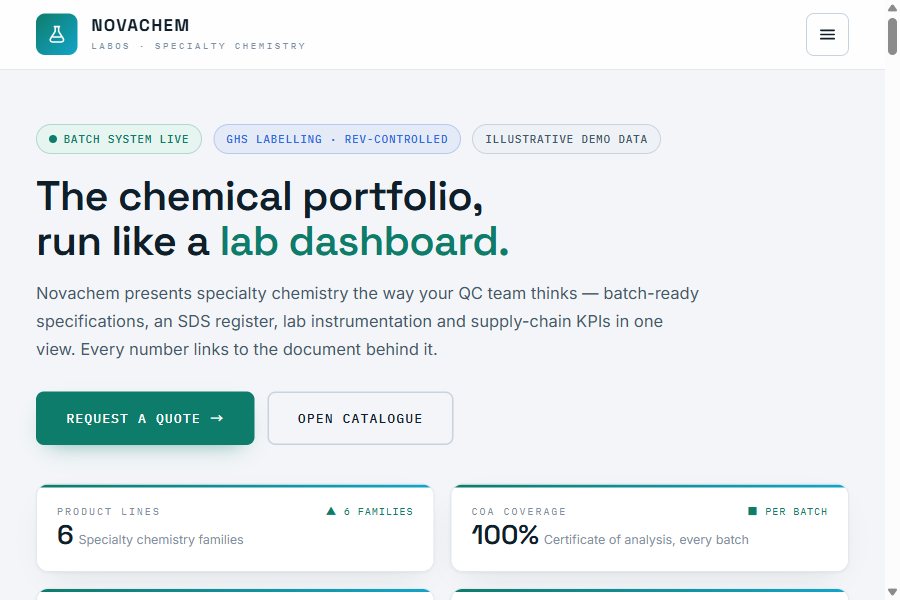This screenshot has height=600, width=900.
Task: Click the Batch System Live badge
Action: click(119, 139)
